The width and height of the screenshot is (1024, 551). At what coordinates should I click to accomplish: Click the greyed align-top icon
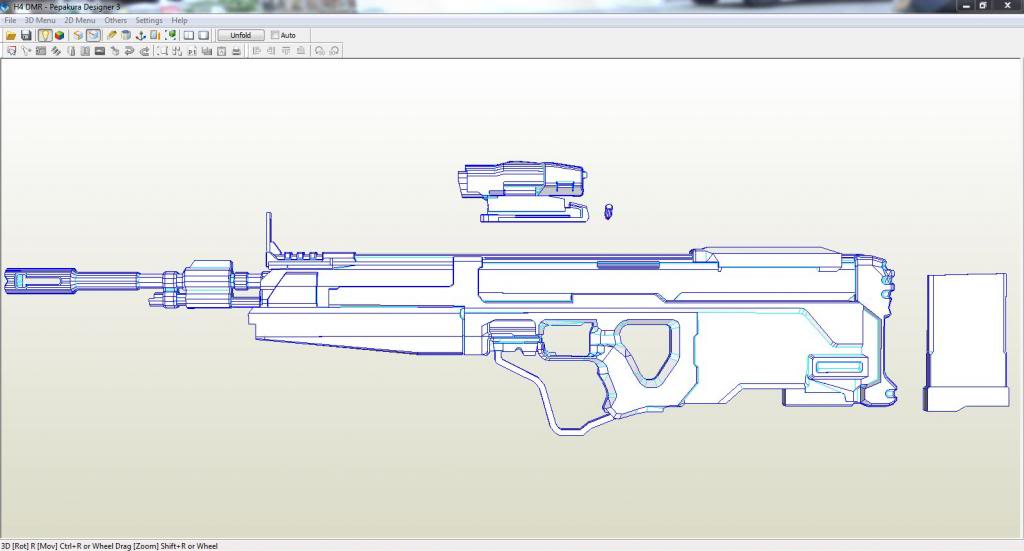point(285,50)
